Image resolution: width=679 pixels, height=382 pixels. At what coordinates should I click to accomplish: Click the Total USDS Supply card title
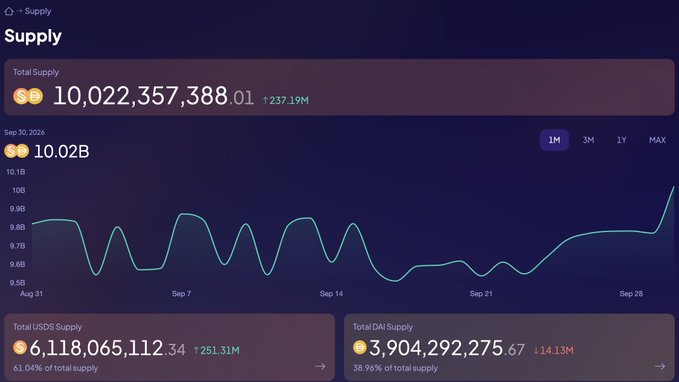47,327
